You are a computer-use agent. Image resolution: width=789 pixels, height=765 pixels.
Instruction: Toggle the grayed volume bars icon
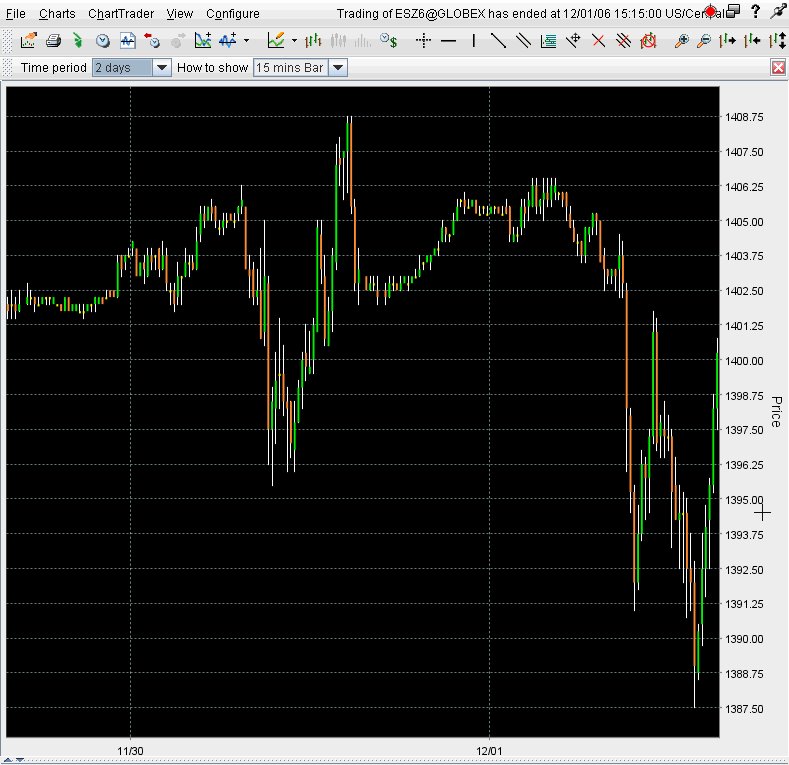pyautogui.click(x=362, y=41)
